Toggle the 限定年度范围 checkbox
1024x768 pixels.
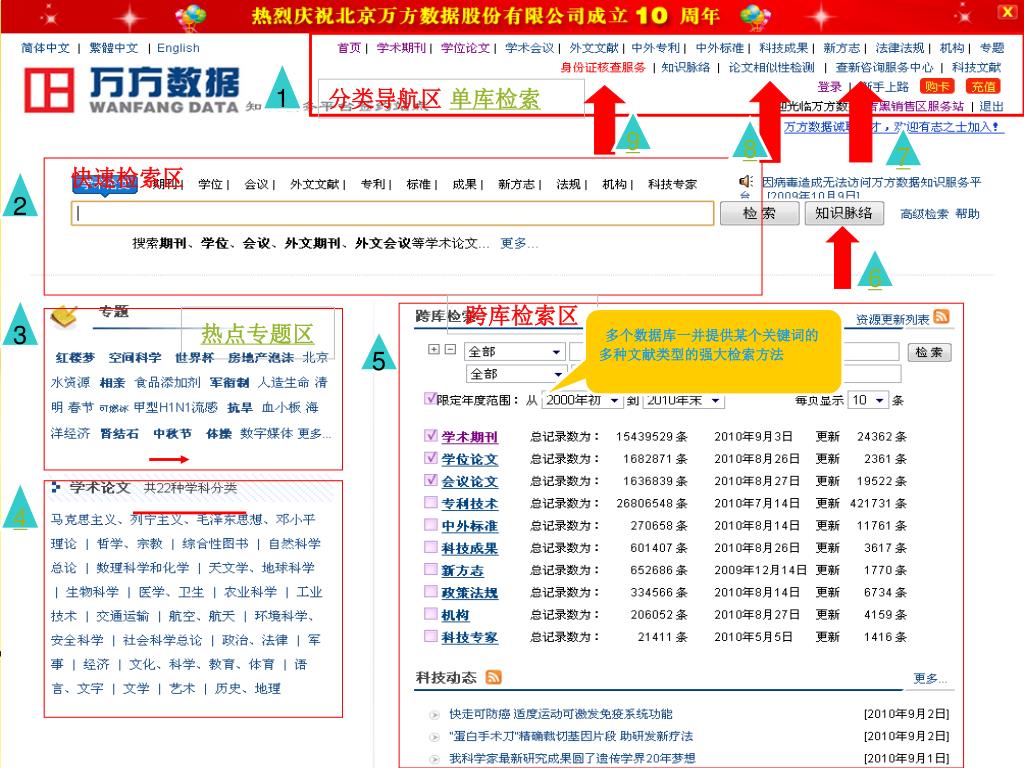[430, 398]
